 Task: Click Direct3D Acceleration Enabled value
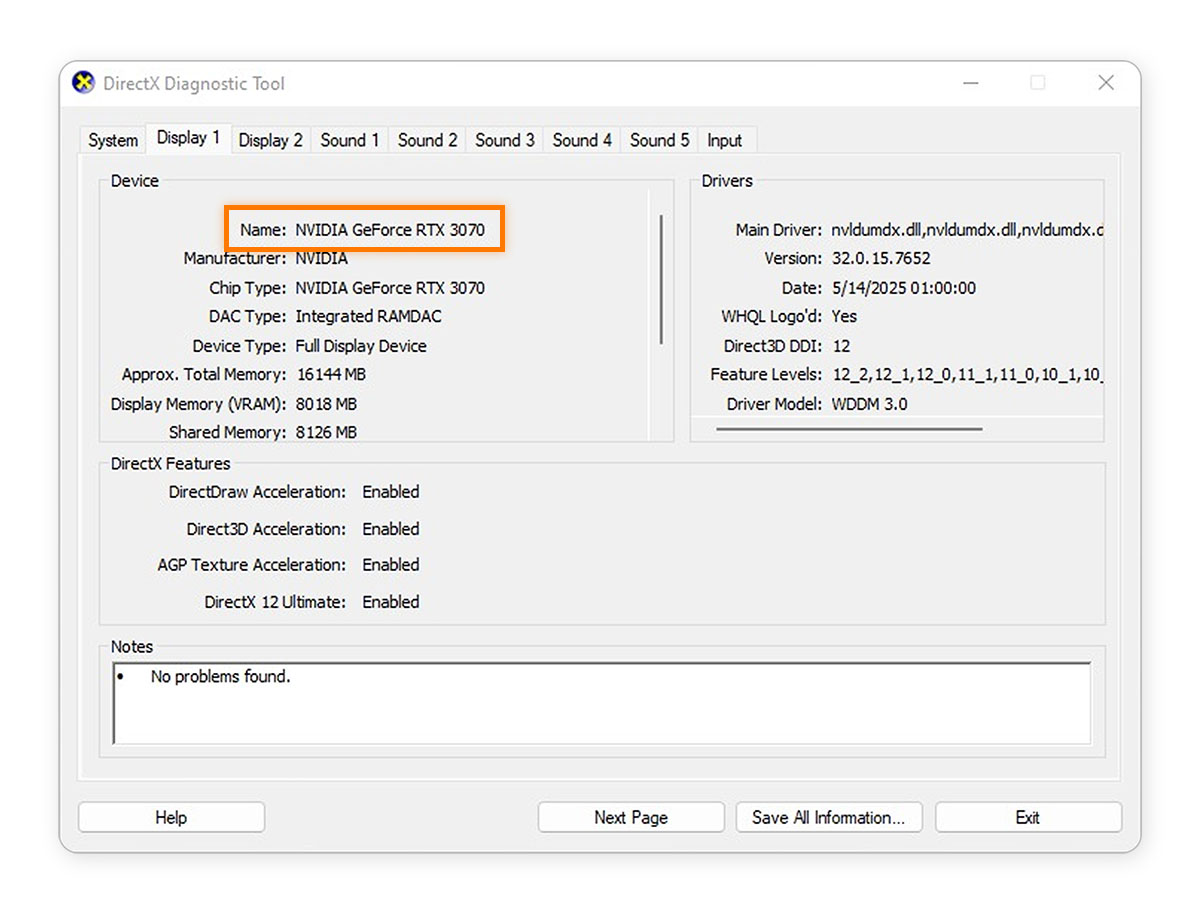(391, 529)
